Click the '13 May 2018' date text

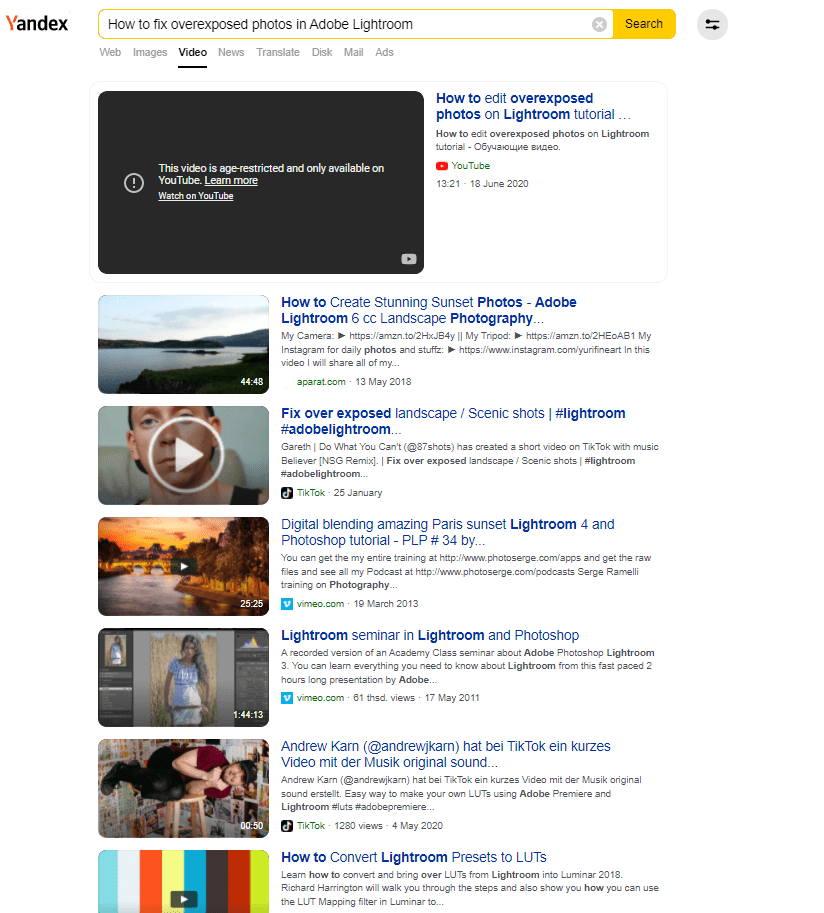click(x=383, y=382)
